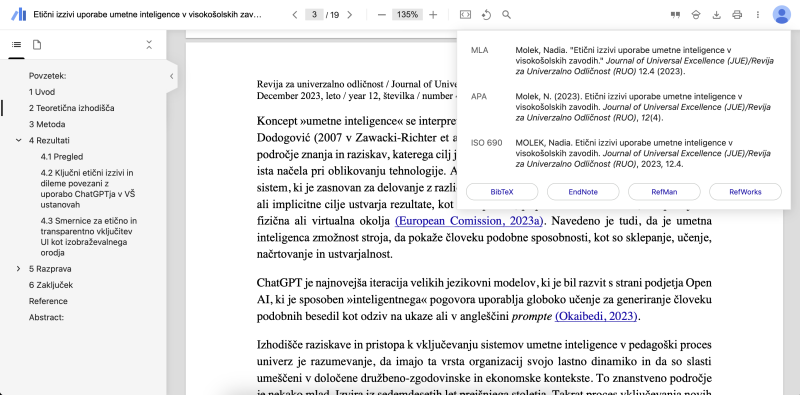Jump to 1 Uvod section
This screenshot has height=395, width=800.
[x=42, y=92]
